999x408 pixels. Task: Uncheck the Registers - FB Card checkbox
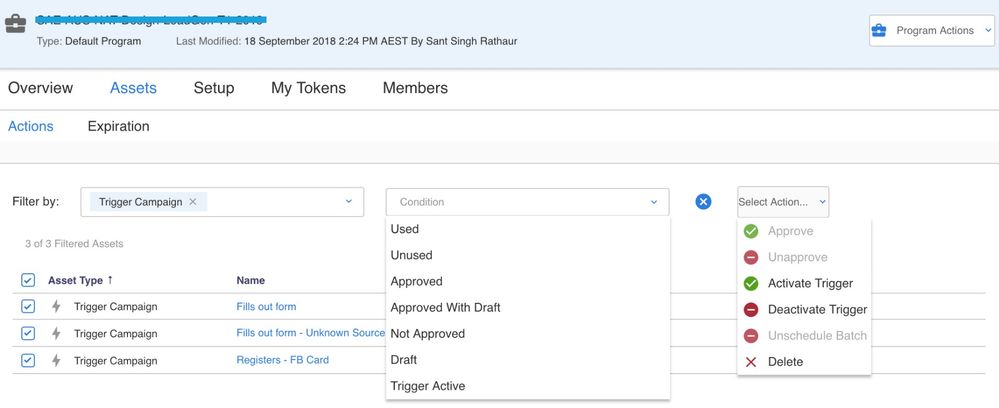[28, 360]
